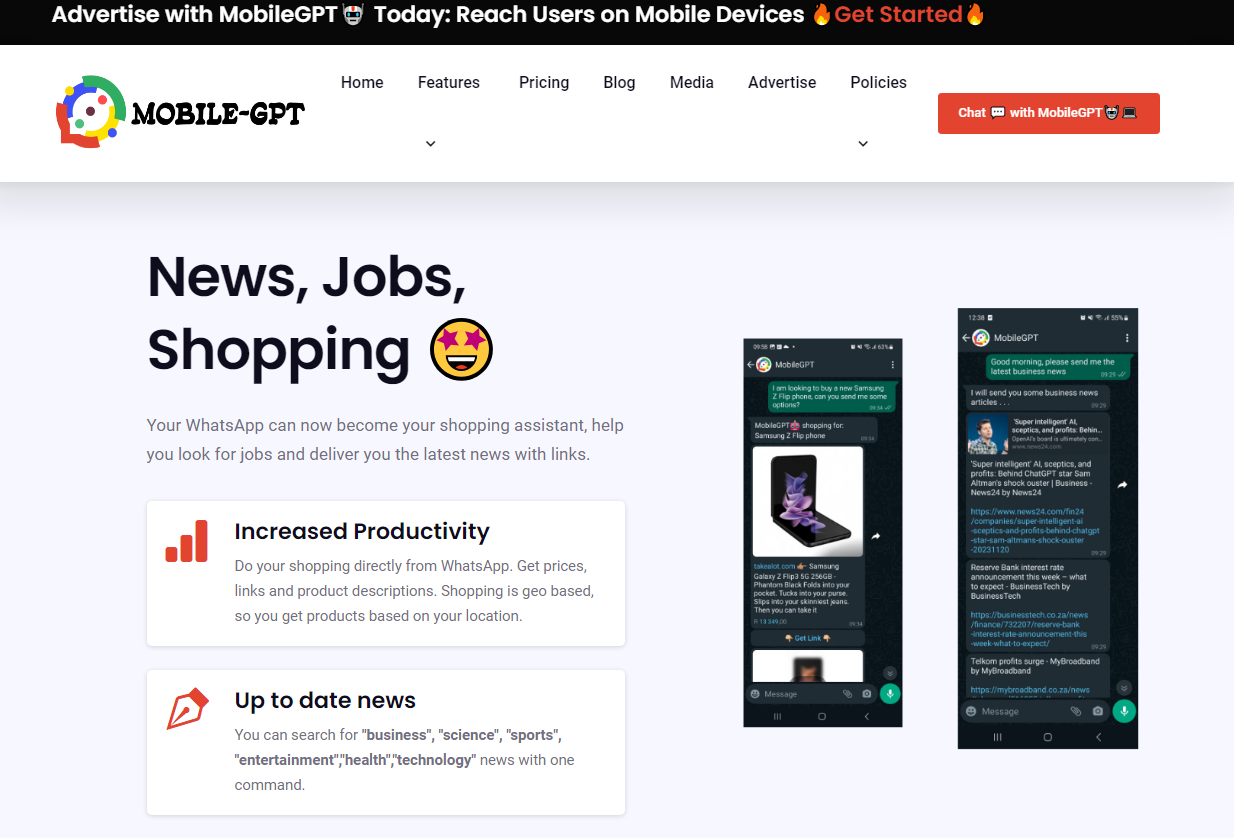Expand the Features dropdown chevron
Screen dimensions: 1234x838
431,144
